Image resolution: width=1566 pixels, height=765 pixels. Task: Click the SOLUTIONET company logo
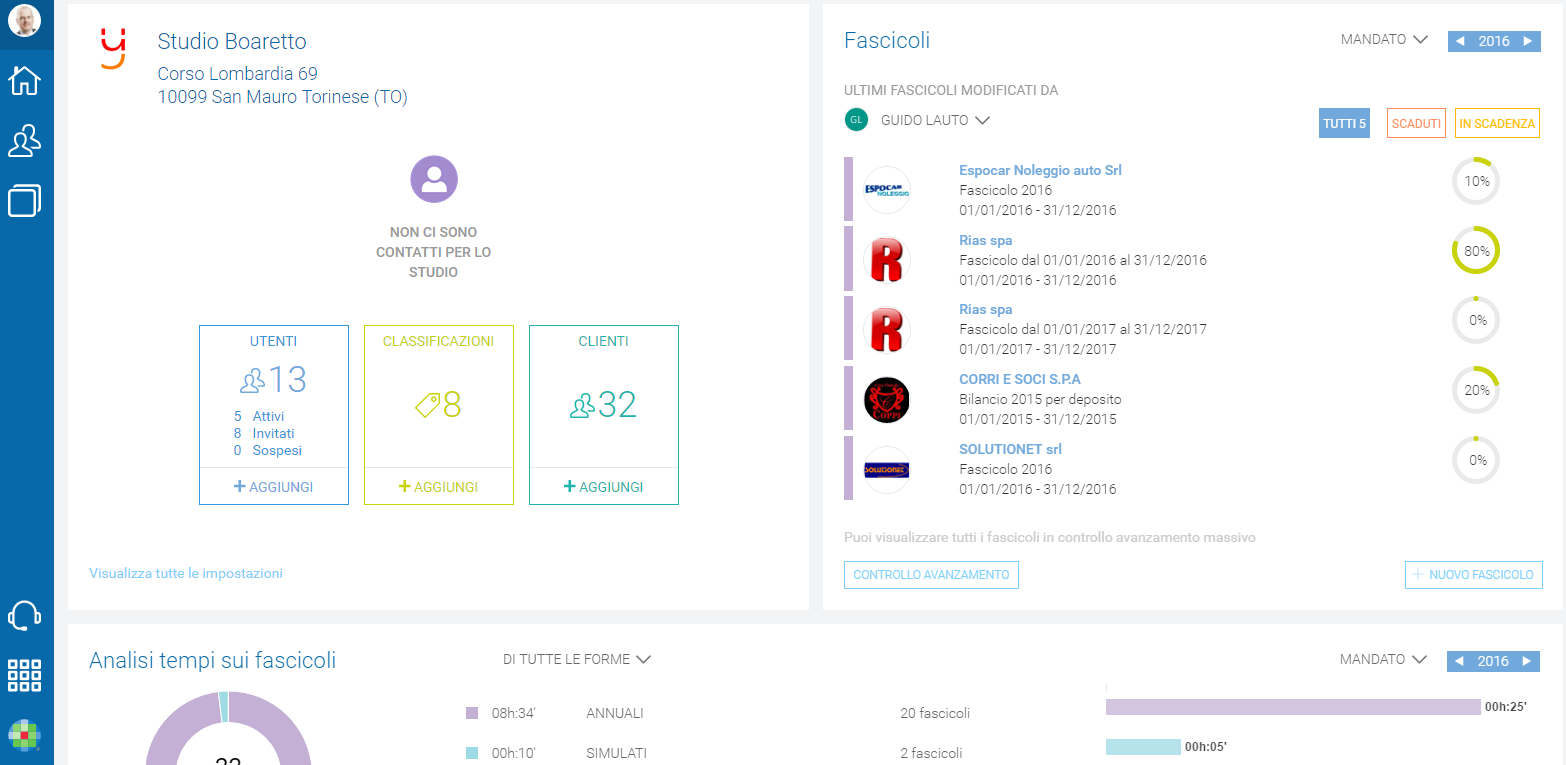coord(887,470)
